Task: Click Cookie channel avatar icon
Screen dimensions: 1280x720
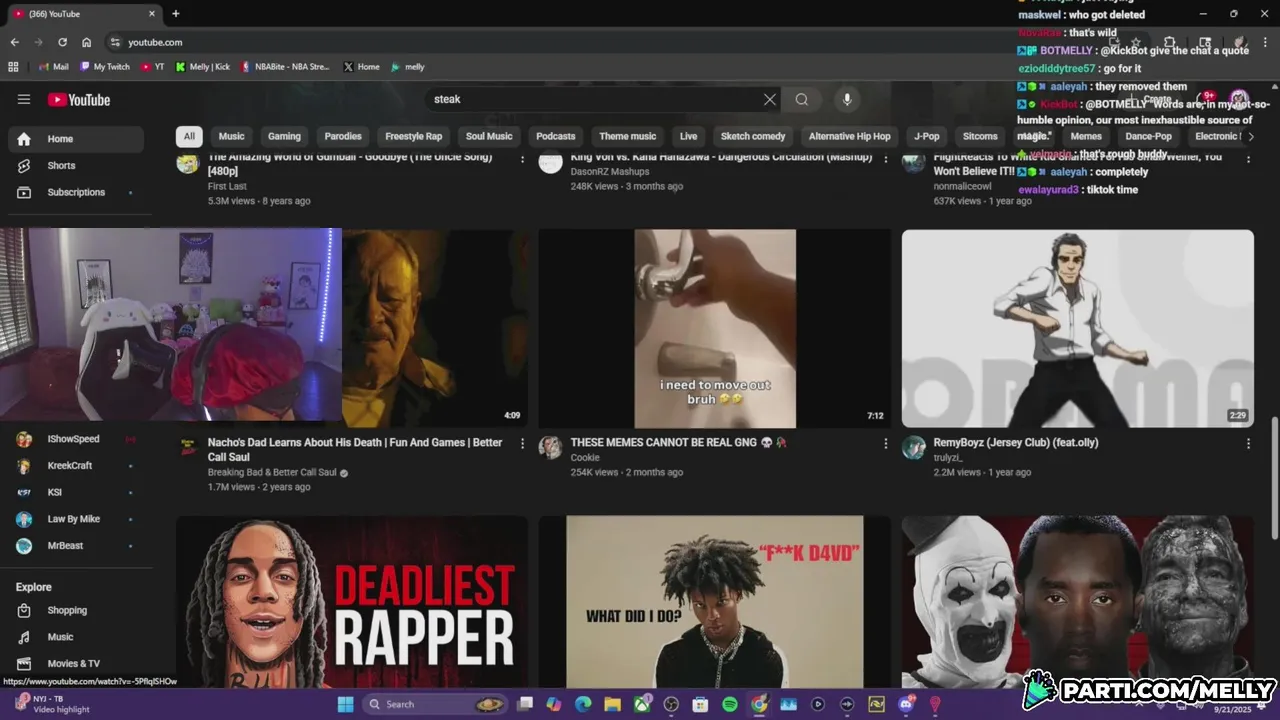Action: pyautogui.click(x=551, y=447)
